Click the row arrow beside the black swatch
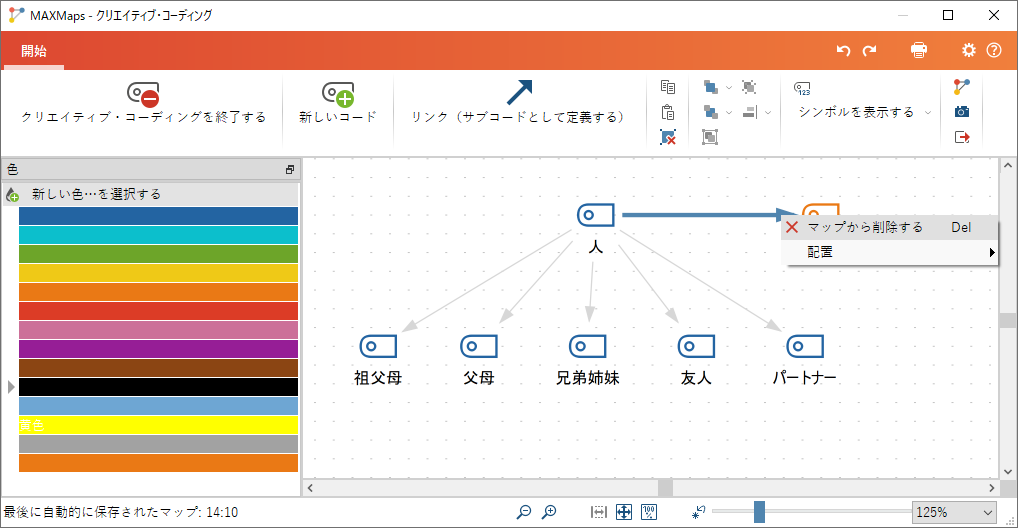The width and height of the screenshot is (1018, 528). [x=10, y=387]
